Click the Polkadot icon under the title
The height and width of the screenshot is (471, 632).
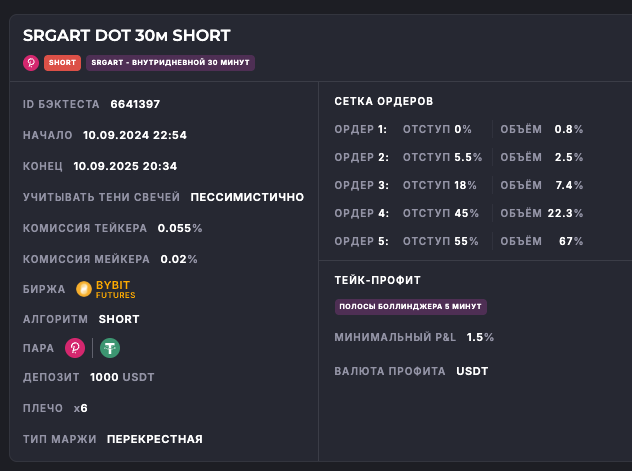[31, 63]
